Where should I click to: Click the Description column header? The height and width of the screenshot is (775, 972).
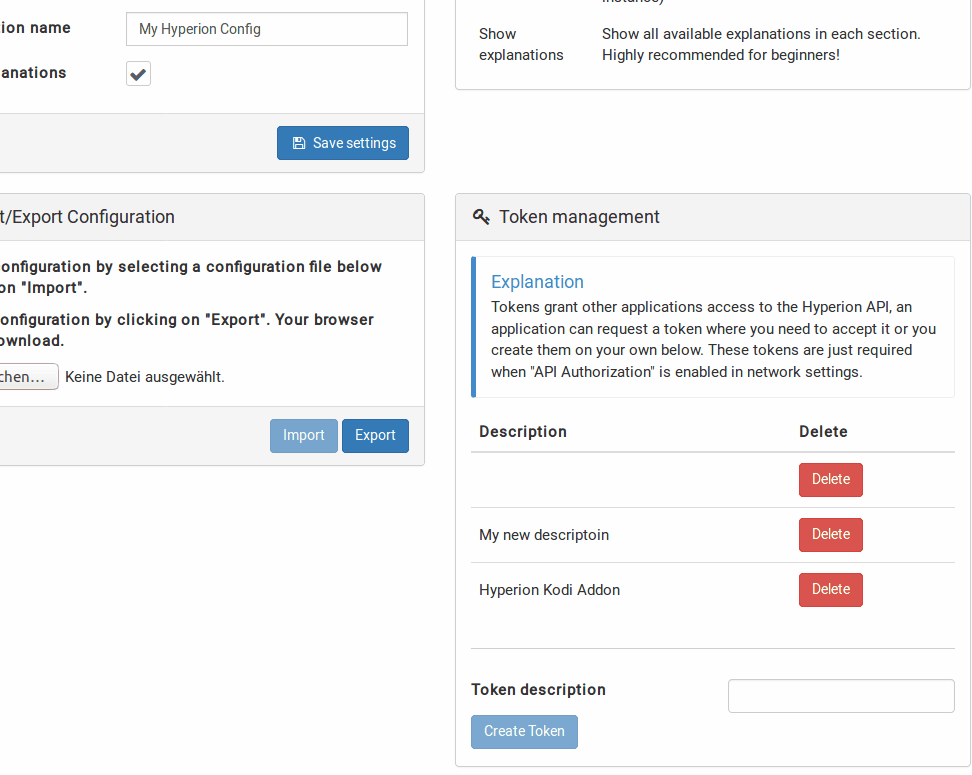(522, 431)
